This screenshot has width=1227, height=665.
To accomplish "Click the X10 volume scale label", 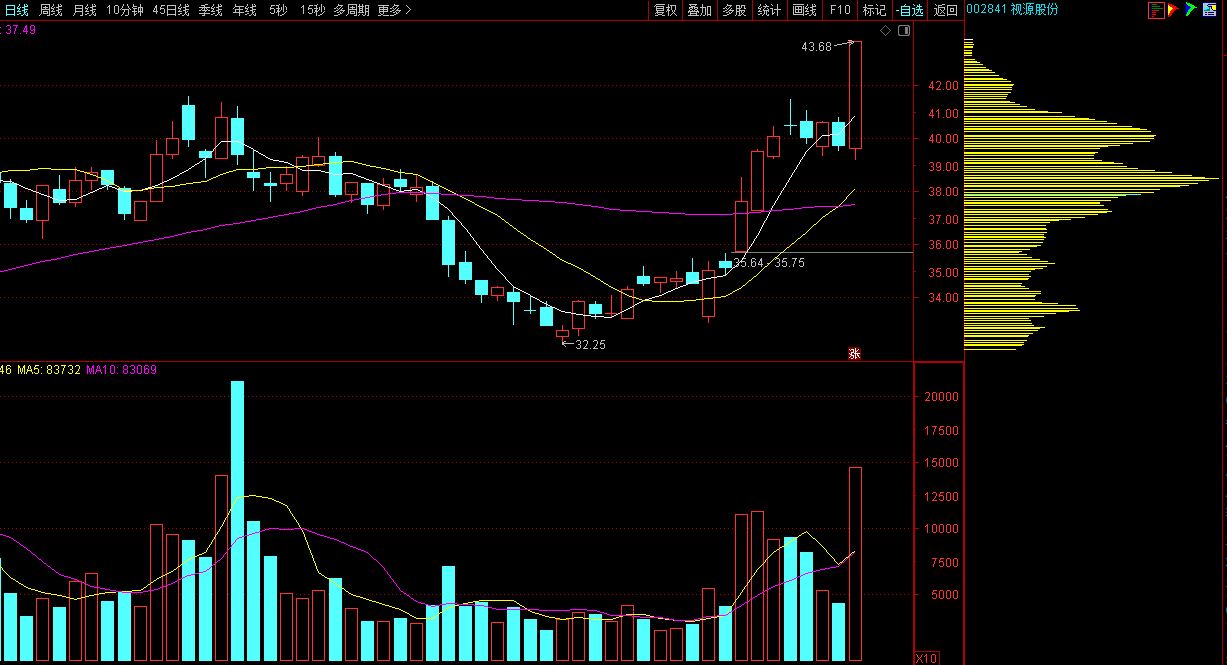I will 927,658.
